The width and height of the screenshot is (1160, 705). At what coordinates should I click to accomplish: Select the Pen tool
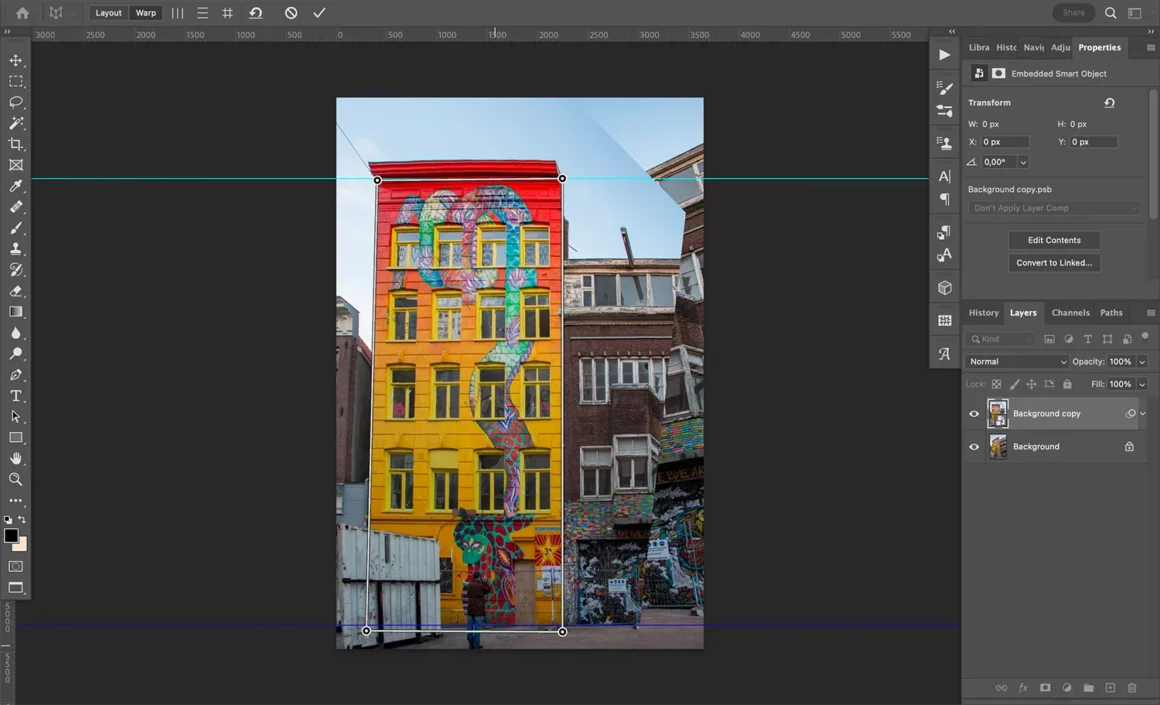16,374
